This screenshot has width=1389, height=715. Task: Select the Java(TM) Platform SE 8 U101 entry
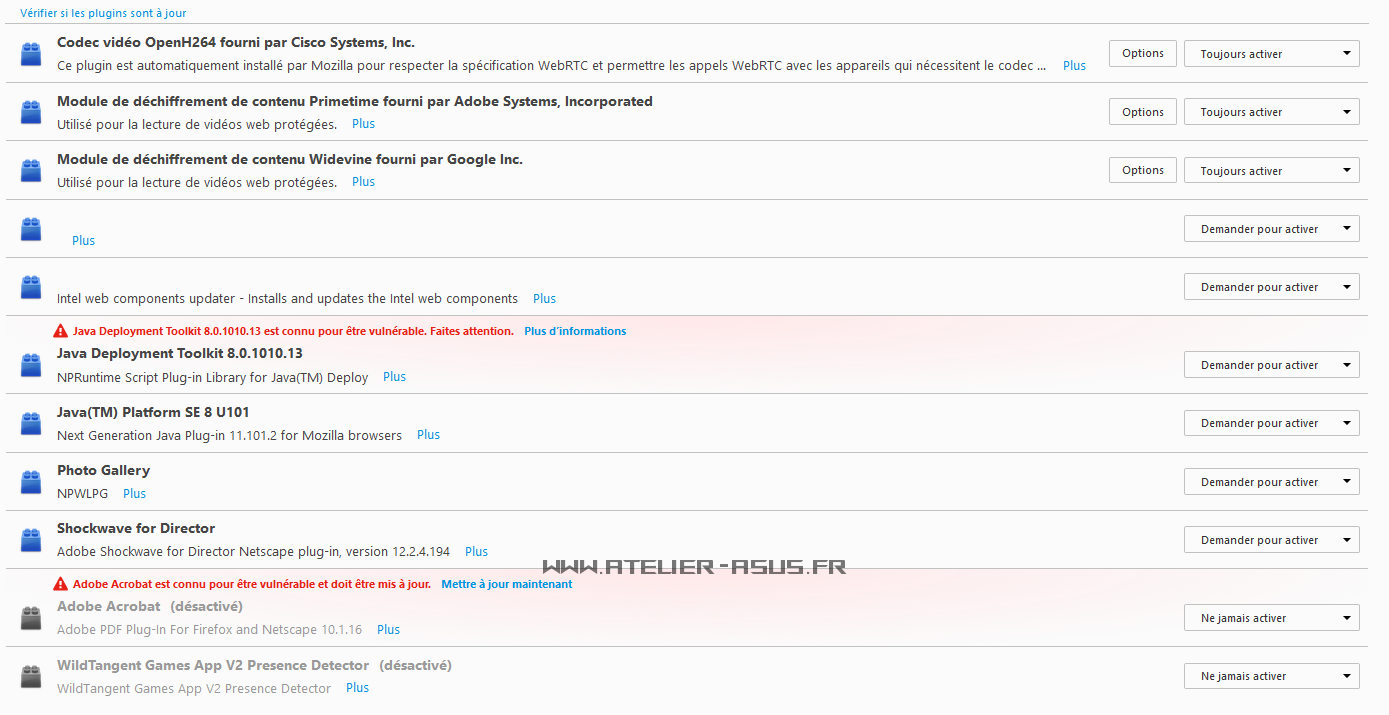click(x=153, y=412)
